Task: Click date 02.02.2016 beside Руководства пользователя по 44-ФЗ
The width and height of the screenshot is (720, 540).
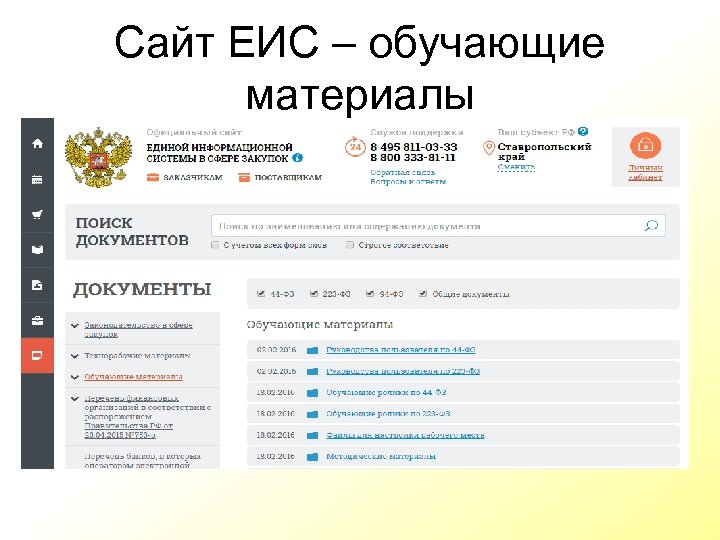Action: point(276,350)
